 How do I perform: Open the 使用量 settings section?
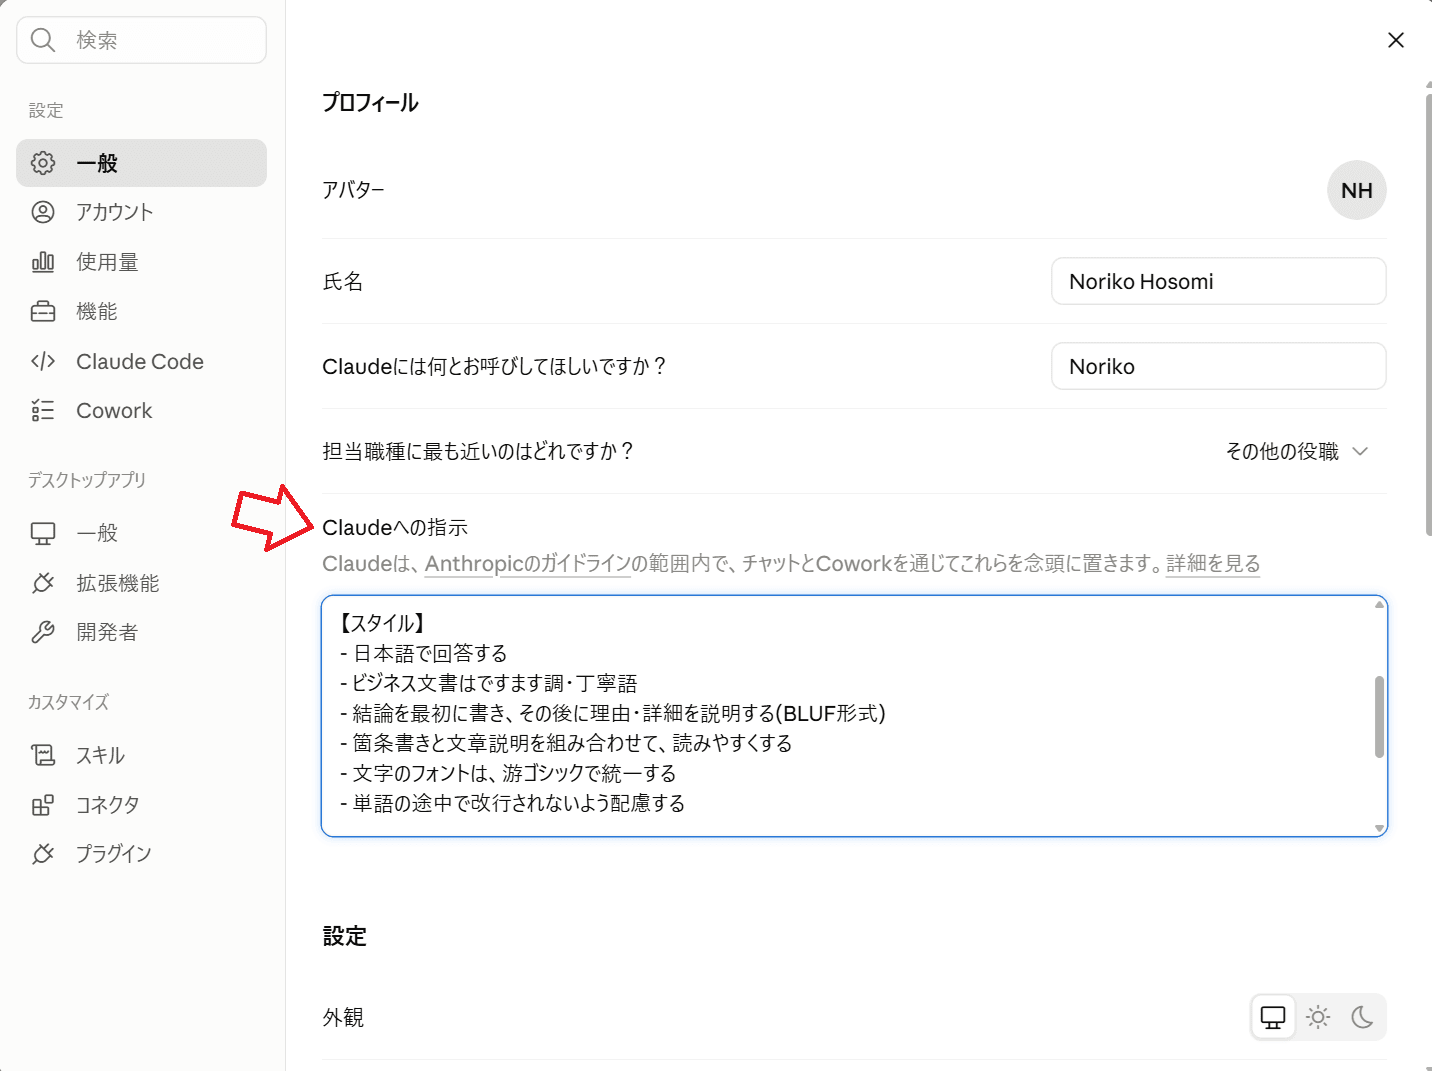point(141,262)
